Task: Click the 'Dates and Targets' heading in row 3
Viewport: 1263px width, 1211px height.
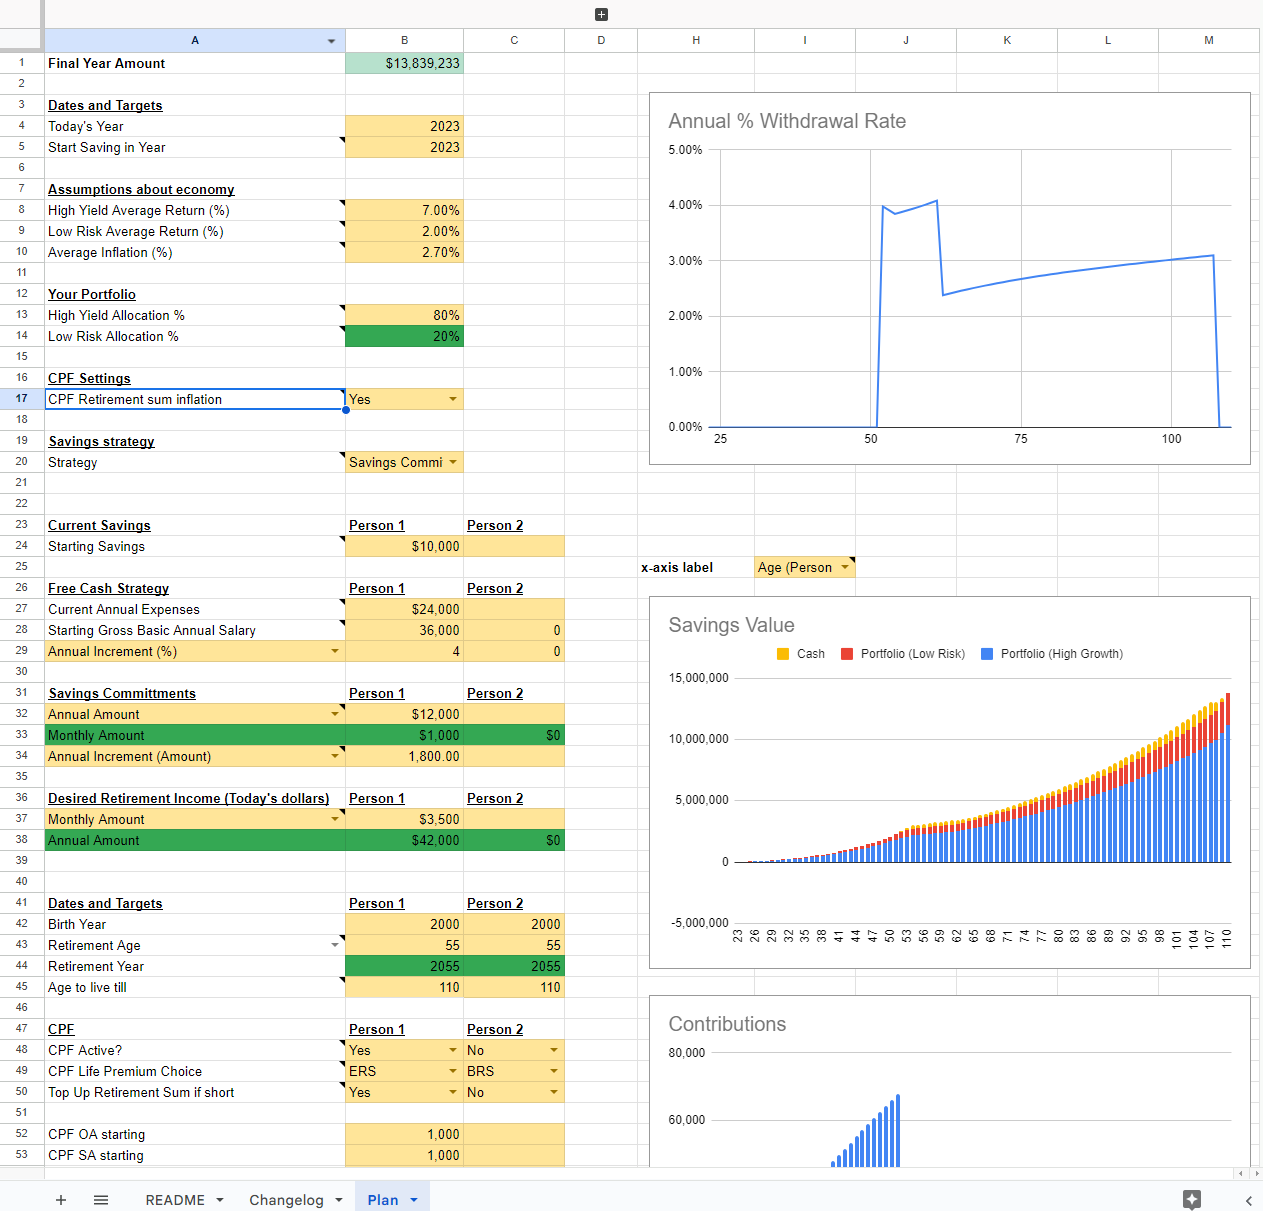Action: 105,105
